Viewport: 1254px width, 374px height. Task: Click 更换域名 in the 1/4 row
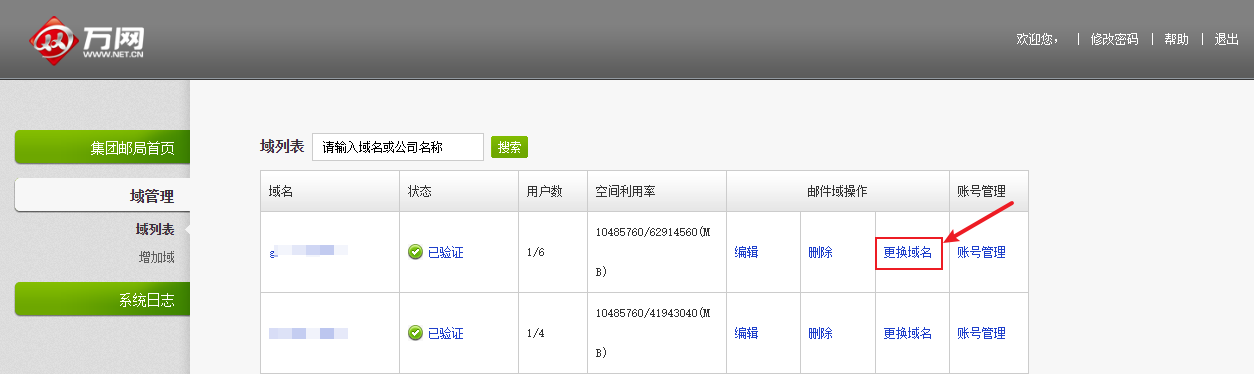pos(908,333)
